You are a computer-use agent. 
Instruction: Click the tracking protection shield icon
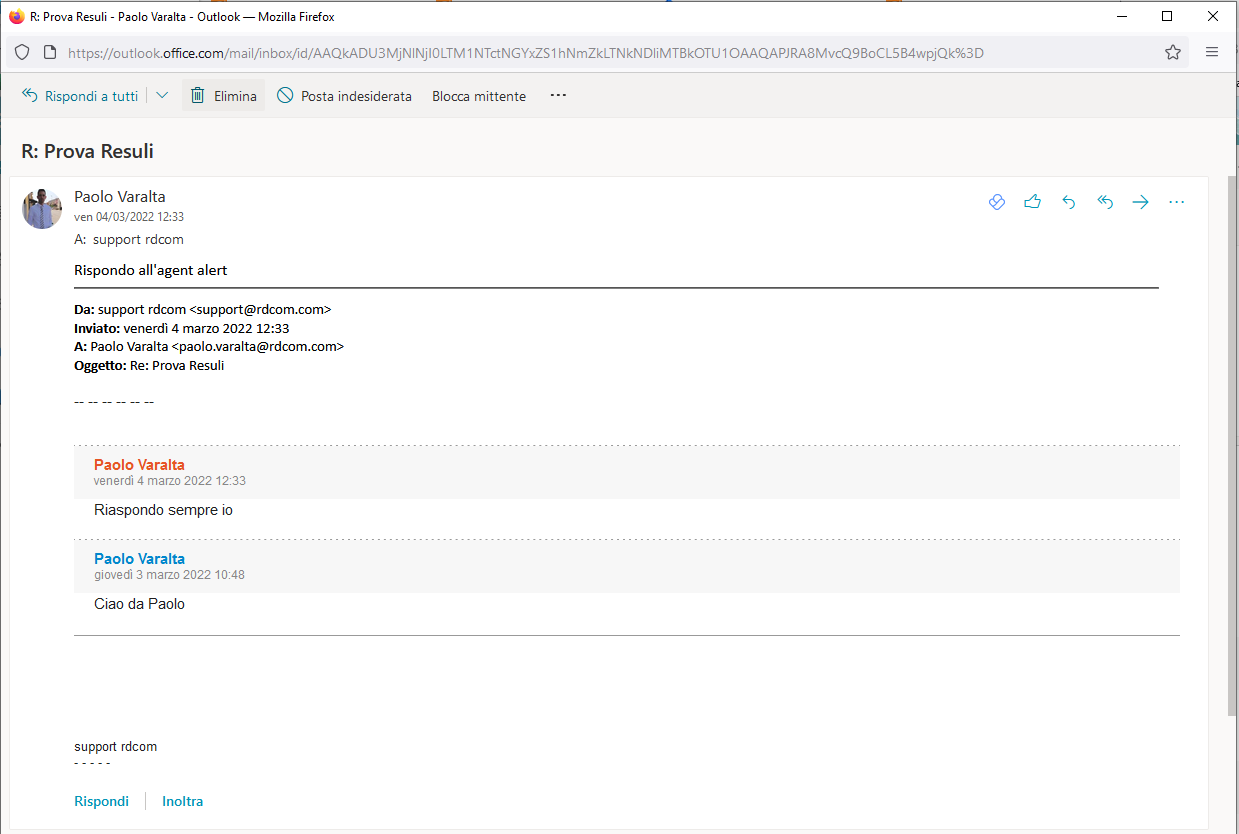(x=22, y=53)
